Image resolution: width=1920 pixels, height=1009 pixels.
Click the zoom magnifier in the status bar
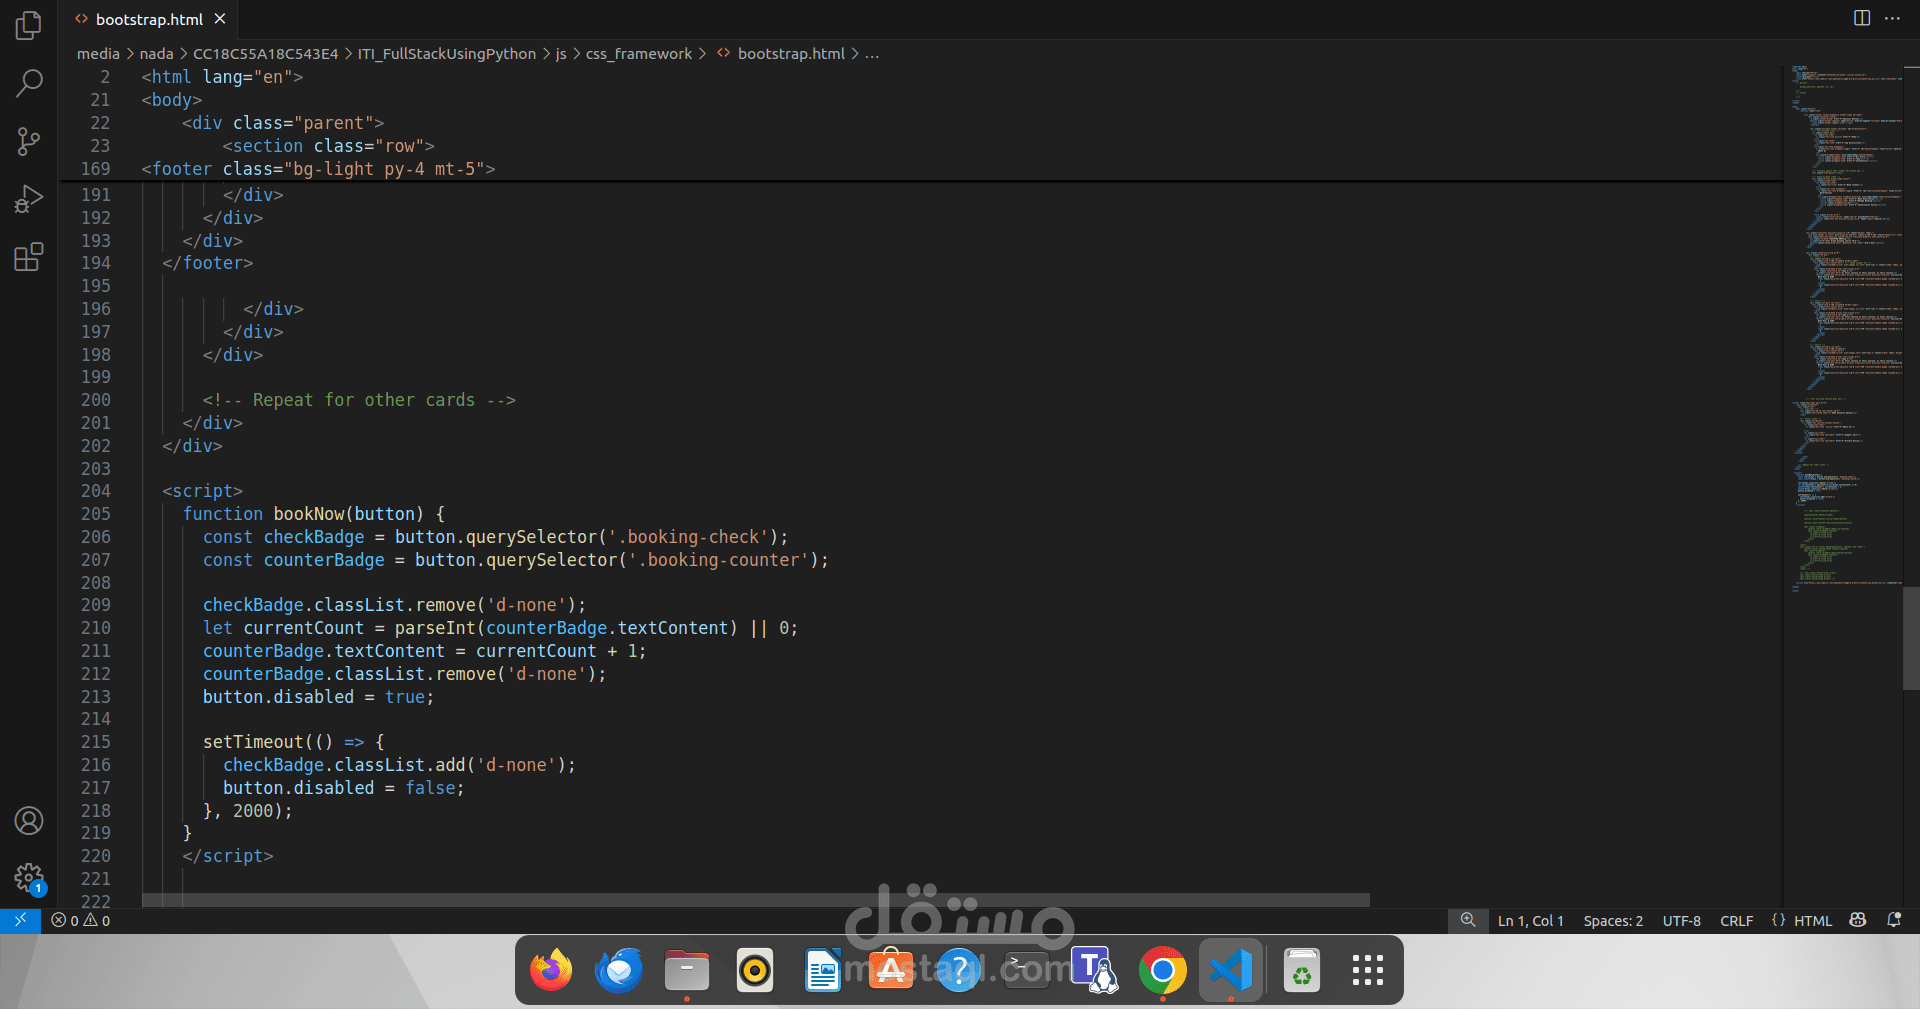pyautogui.click(x=1467, y=920)
